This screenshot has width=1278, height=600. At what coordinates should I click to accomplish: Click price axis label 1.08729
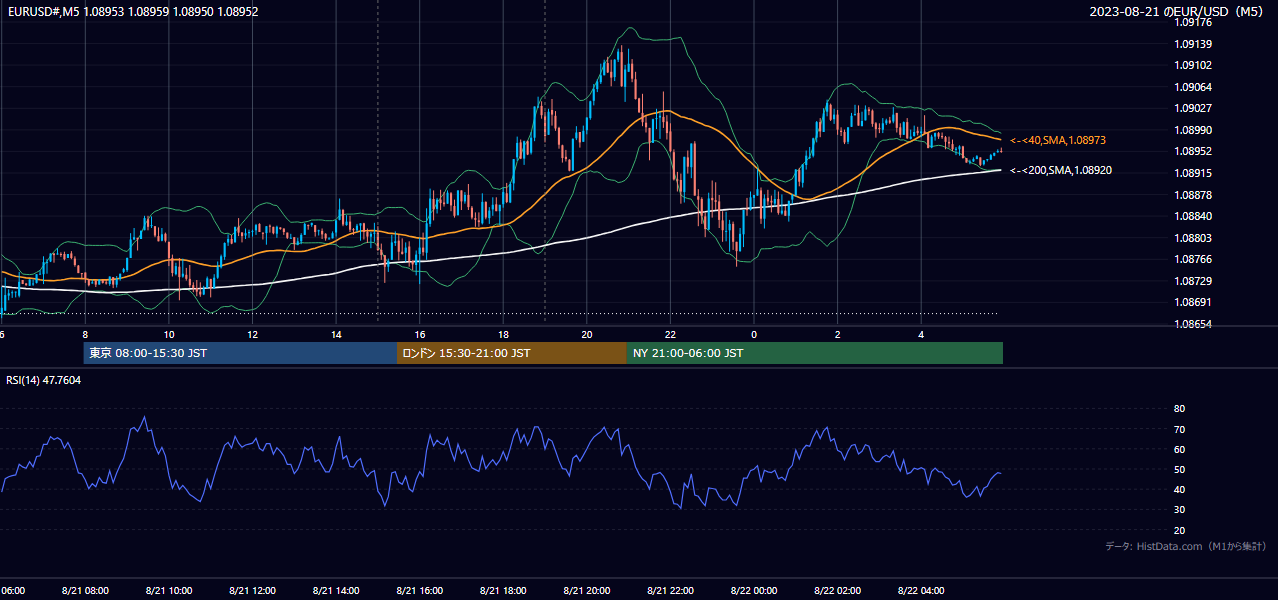pyautogui.click(x=1193, y=281)
